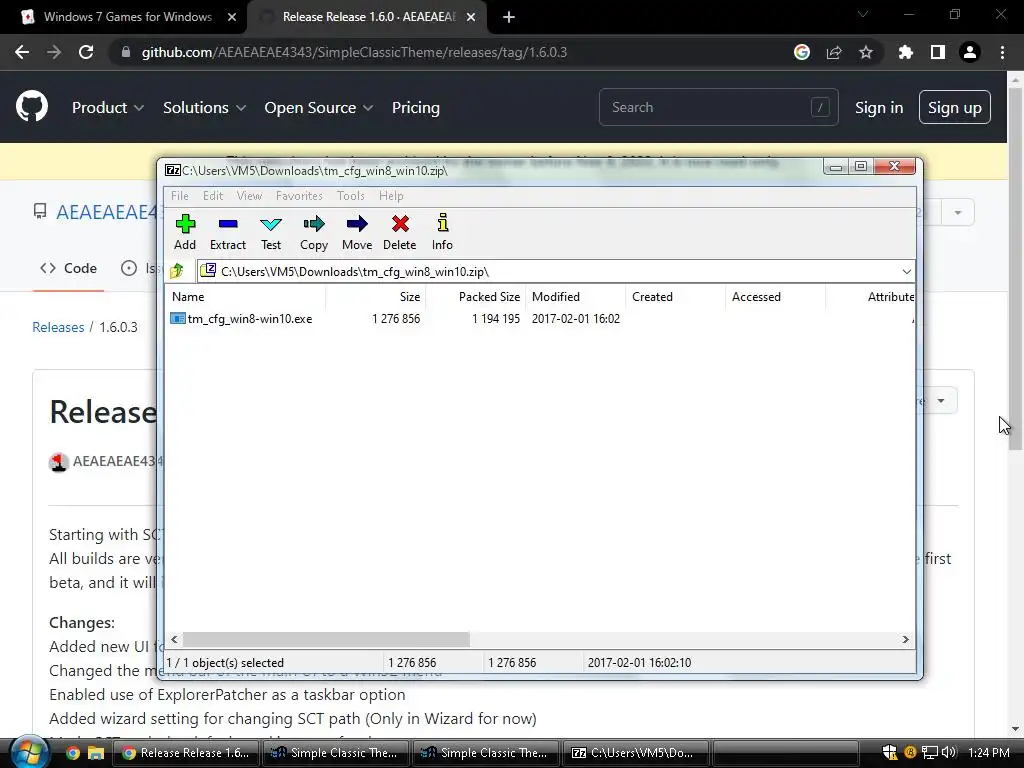Click the red Delete icon

[400, 232]
